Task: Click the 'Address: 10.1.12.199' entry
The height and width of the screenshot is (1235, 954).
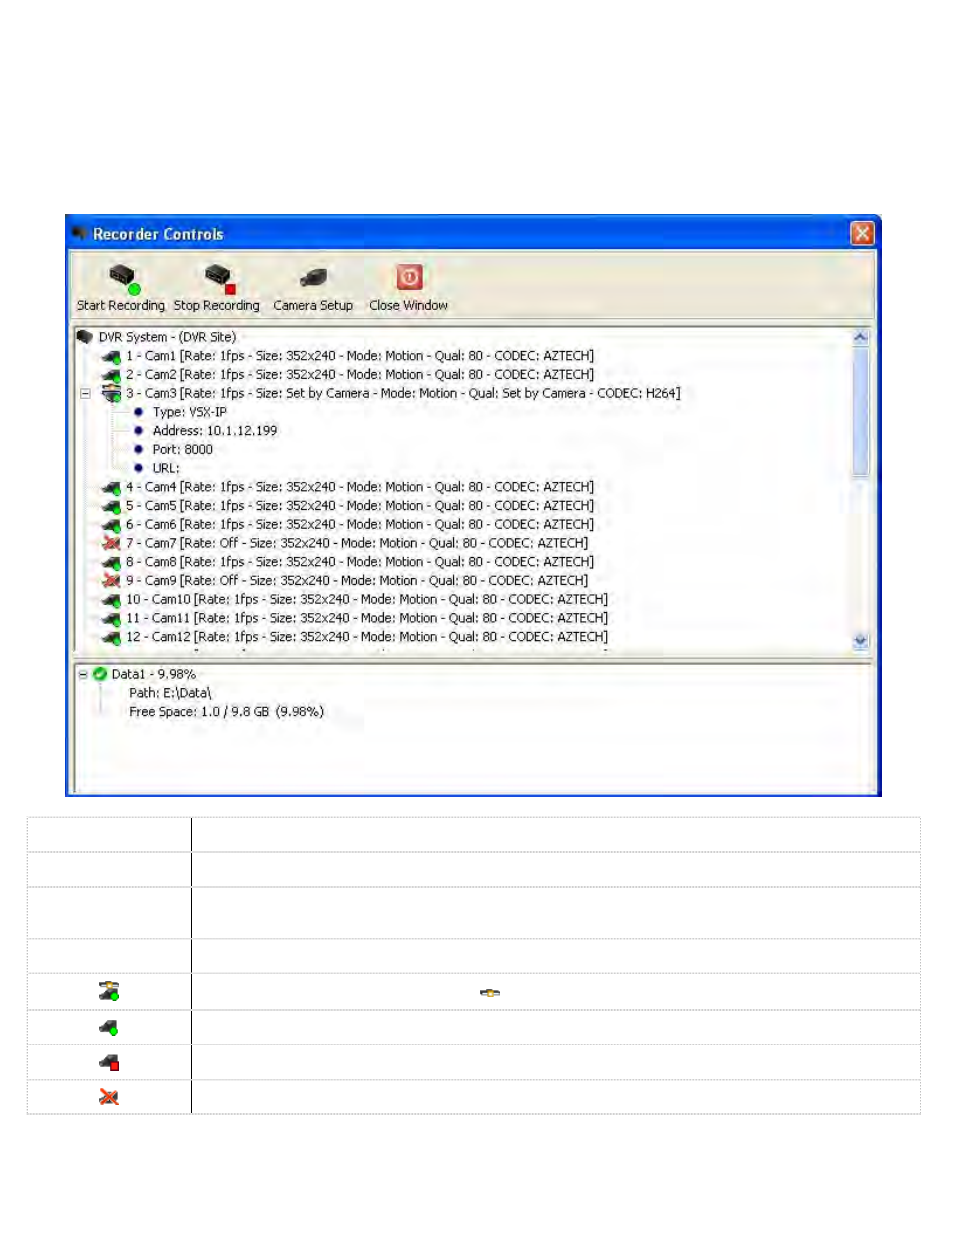Action: point(215,431)
